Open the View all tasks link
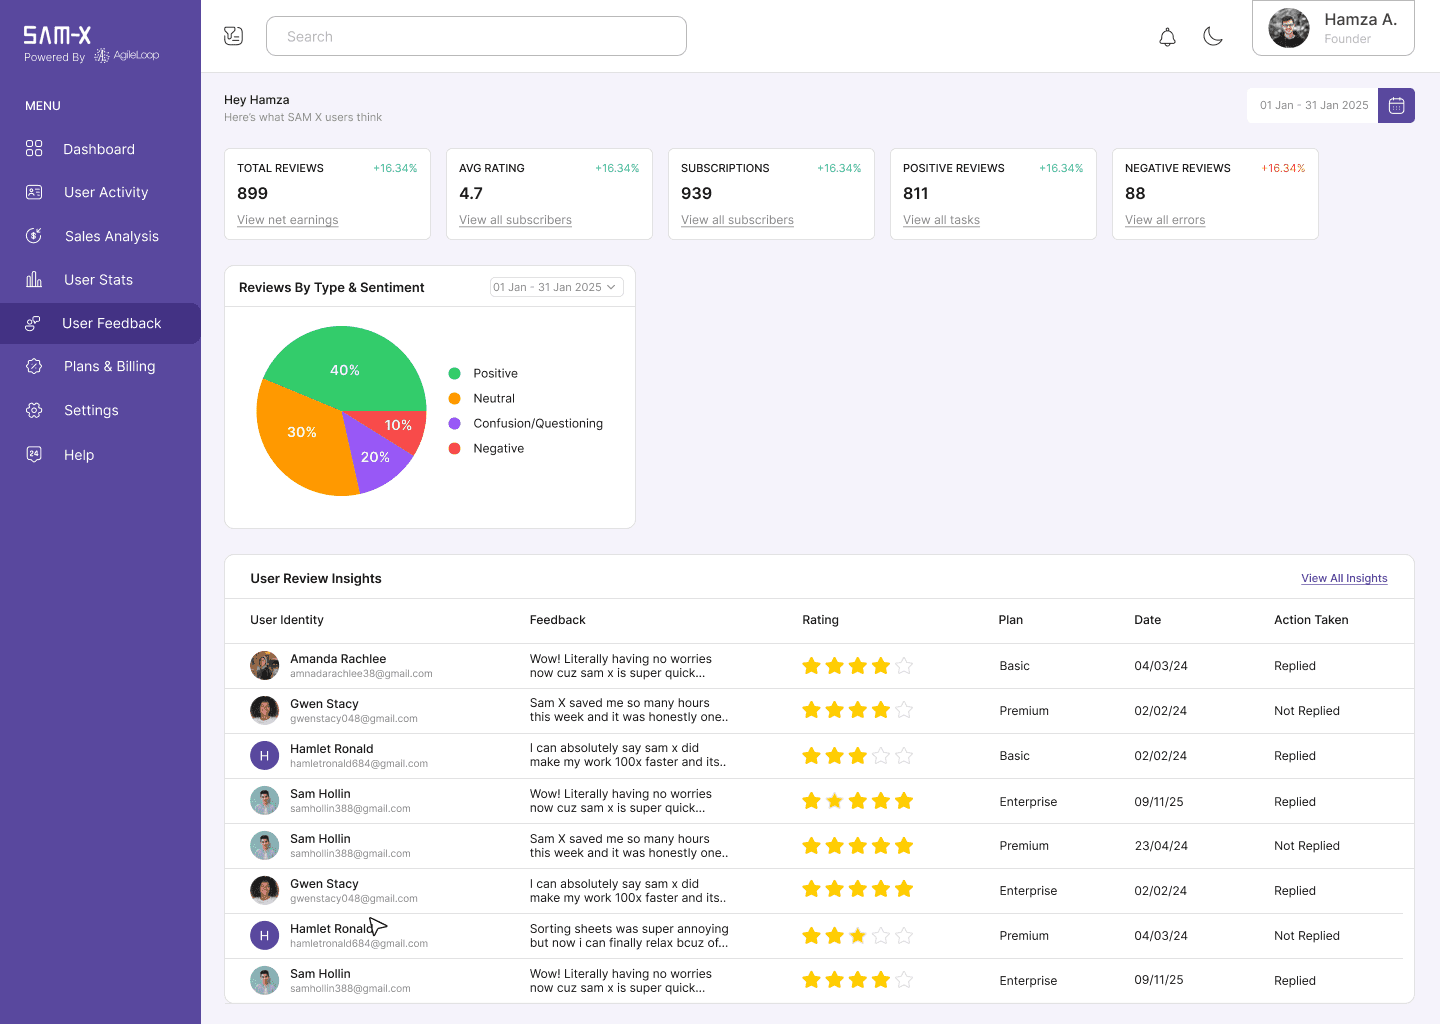1440x1024 pixels. 942,220
